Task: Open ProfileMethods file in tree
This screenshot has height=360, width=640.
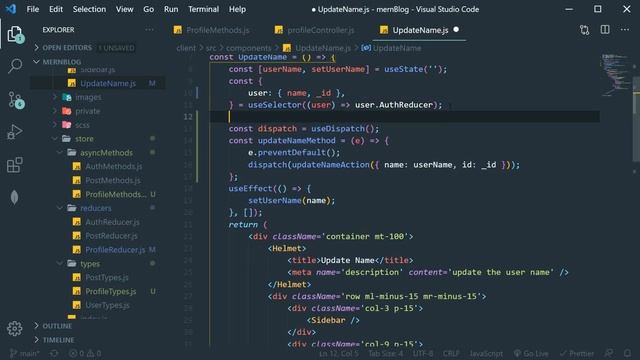Action: coord(115,194)
